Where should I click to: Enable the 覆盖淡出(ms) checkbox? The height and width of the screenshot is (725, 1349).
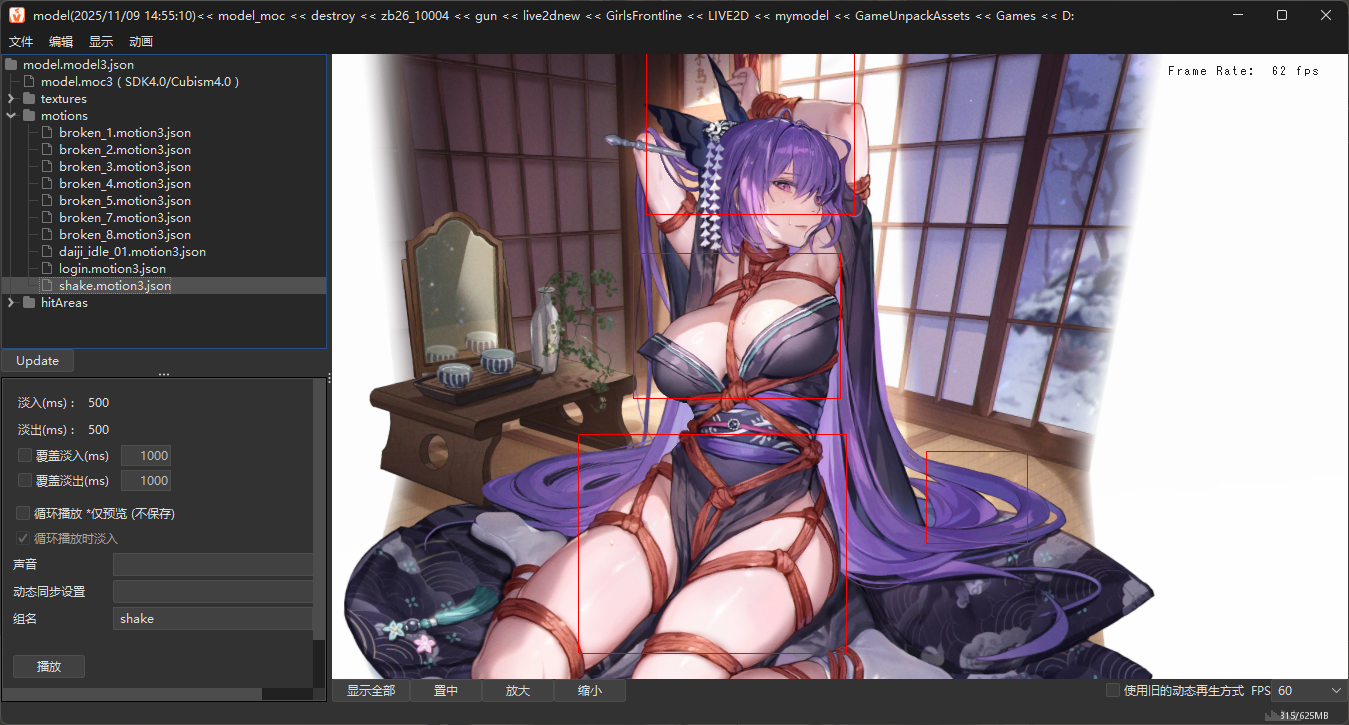click(x=24, y=481)
